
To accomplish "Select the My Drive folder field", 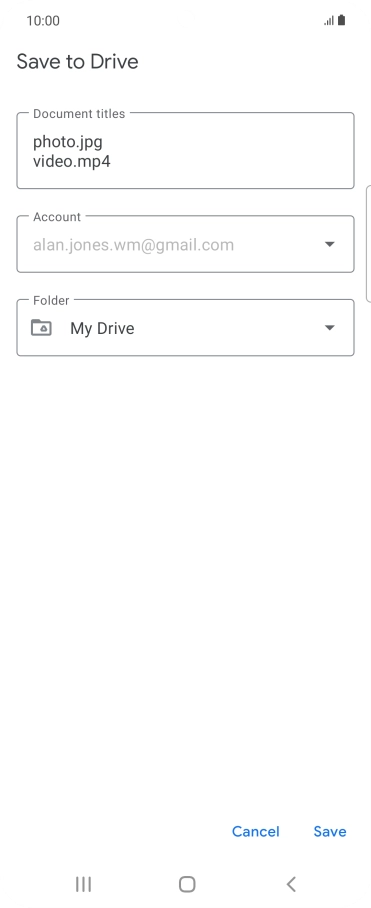I will click(x=185, y=328).
